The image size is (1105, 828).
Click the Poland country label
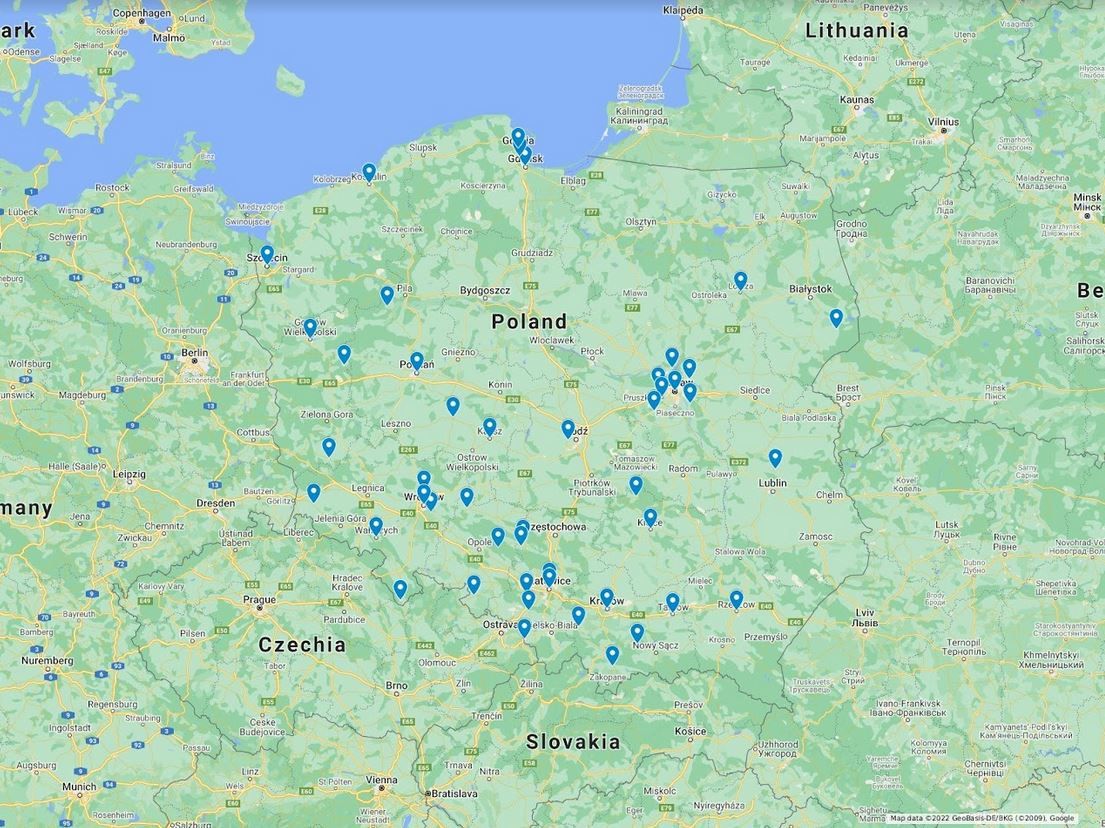pos(529,322)
